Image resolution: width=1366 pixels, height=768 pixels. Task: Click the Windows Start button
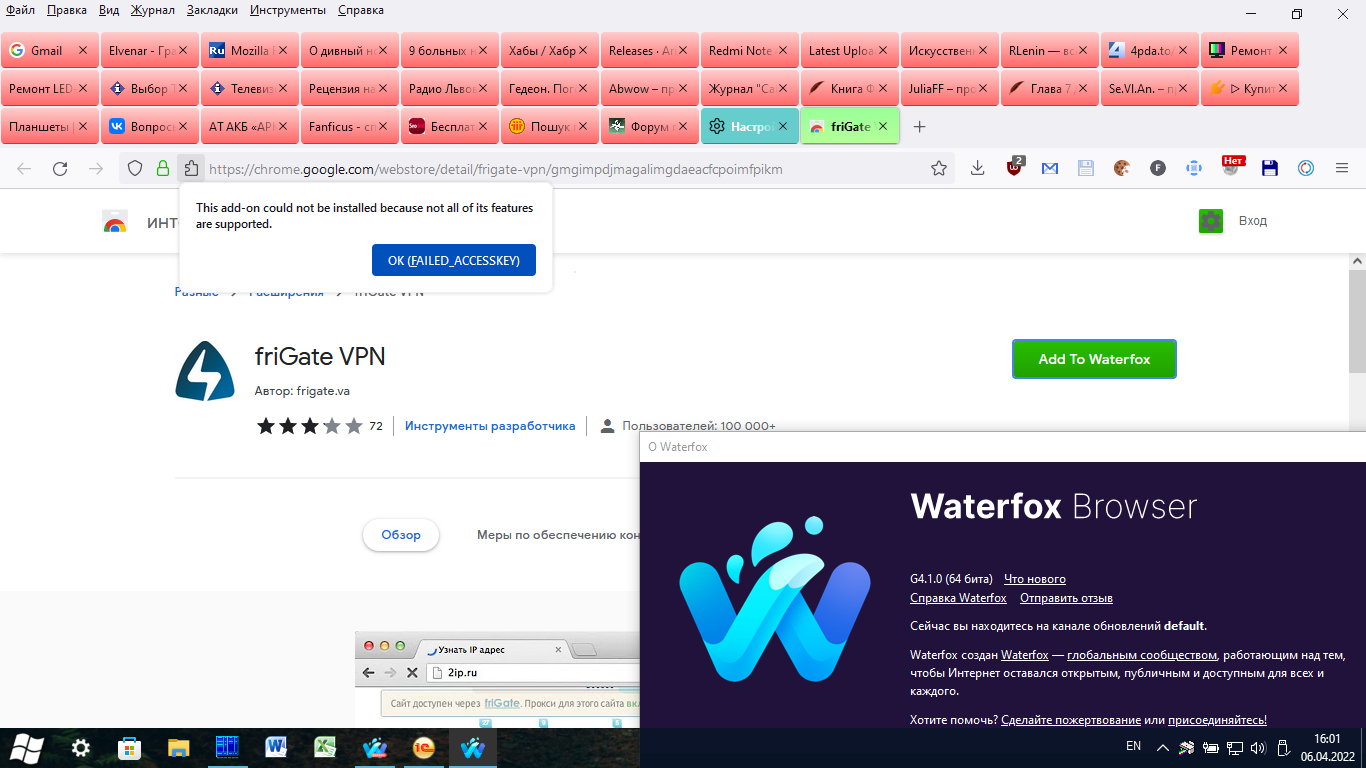27,747
